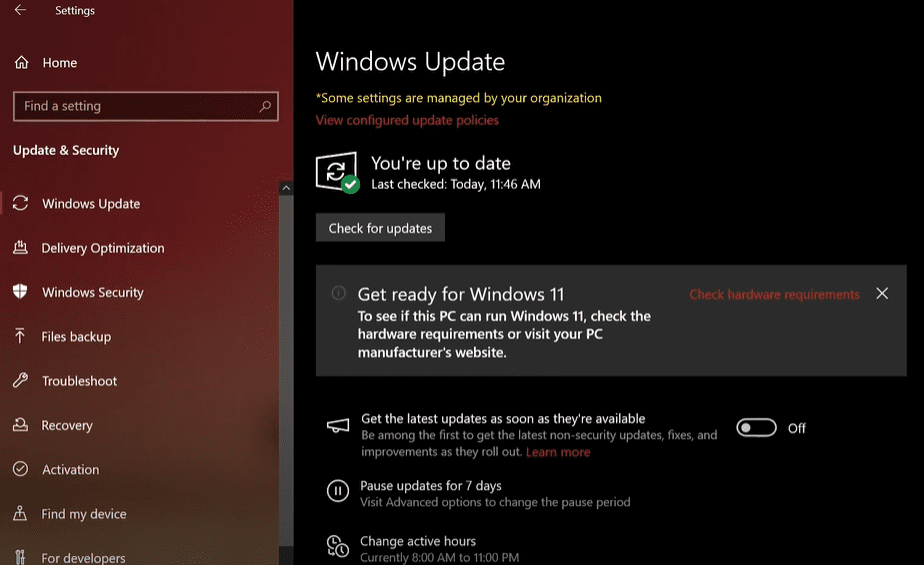Image resolution: width=924 pixels, height=565 pixels.
Task: Open Delivery Optimization page
Action: (x=103, y=248)
